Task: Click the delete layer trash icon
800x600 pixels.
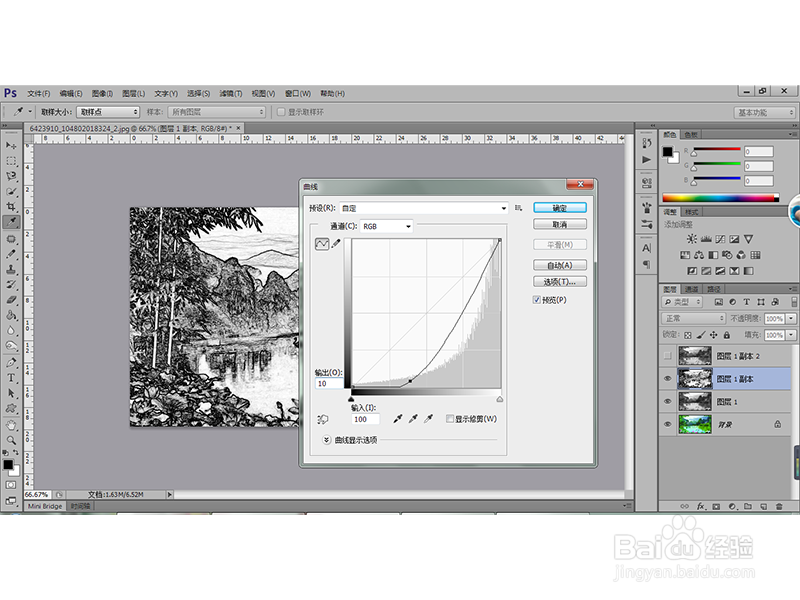Action: click(x=779, y=506)
